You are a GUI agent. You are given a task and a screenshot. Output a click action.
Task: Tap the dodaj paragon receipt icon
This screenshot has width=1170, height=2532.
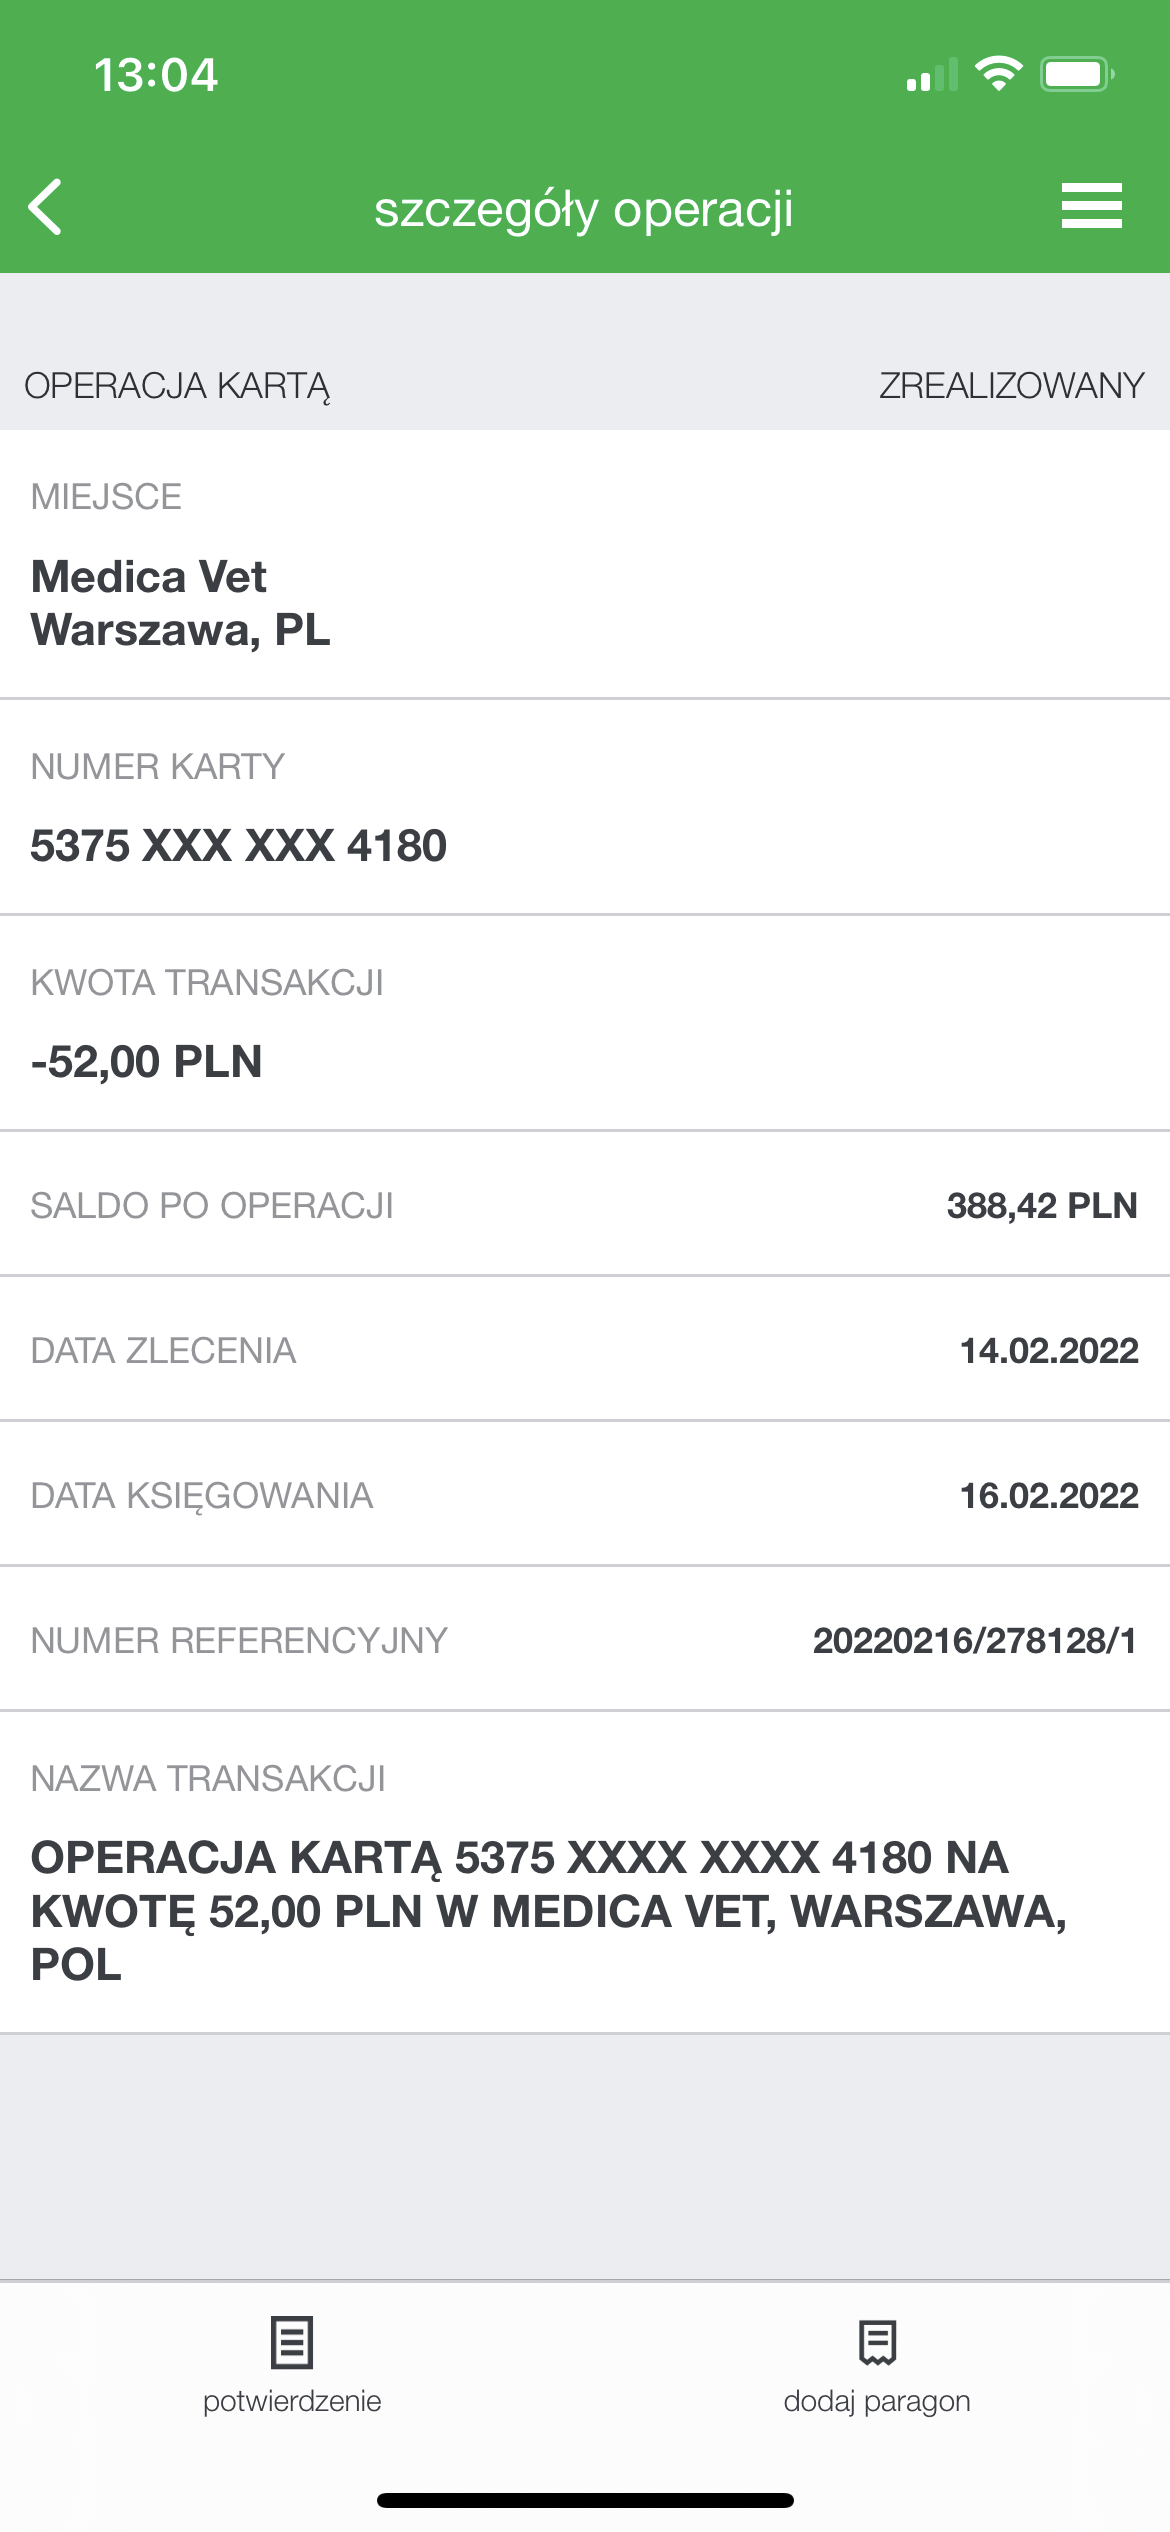877,2342
